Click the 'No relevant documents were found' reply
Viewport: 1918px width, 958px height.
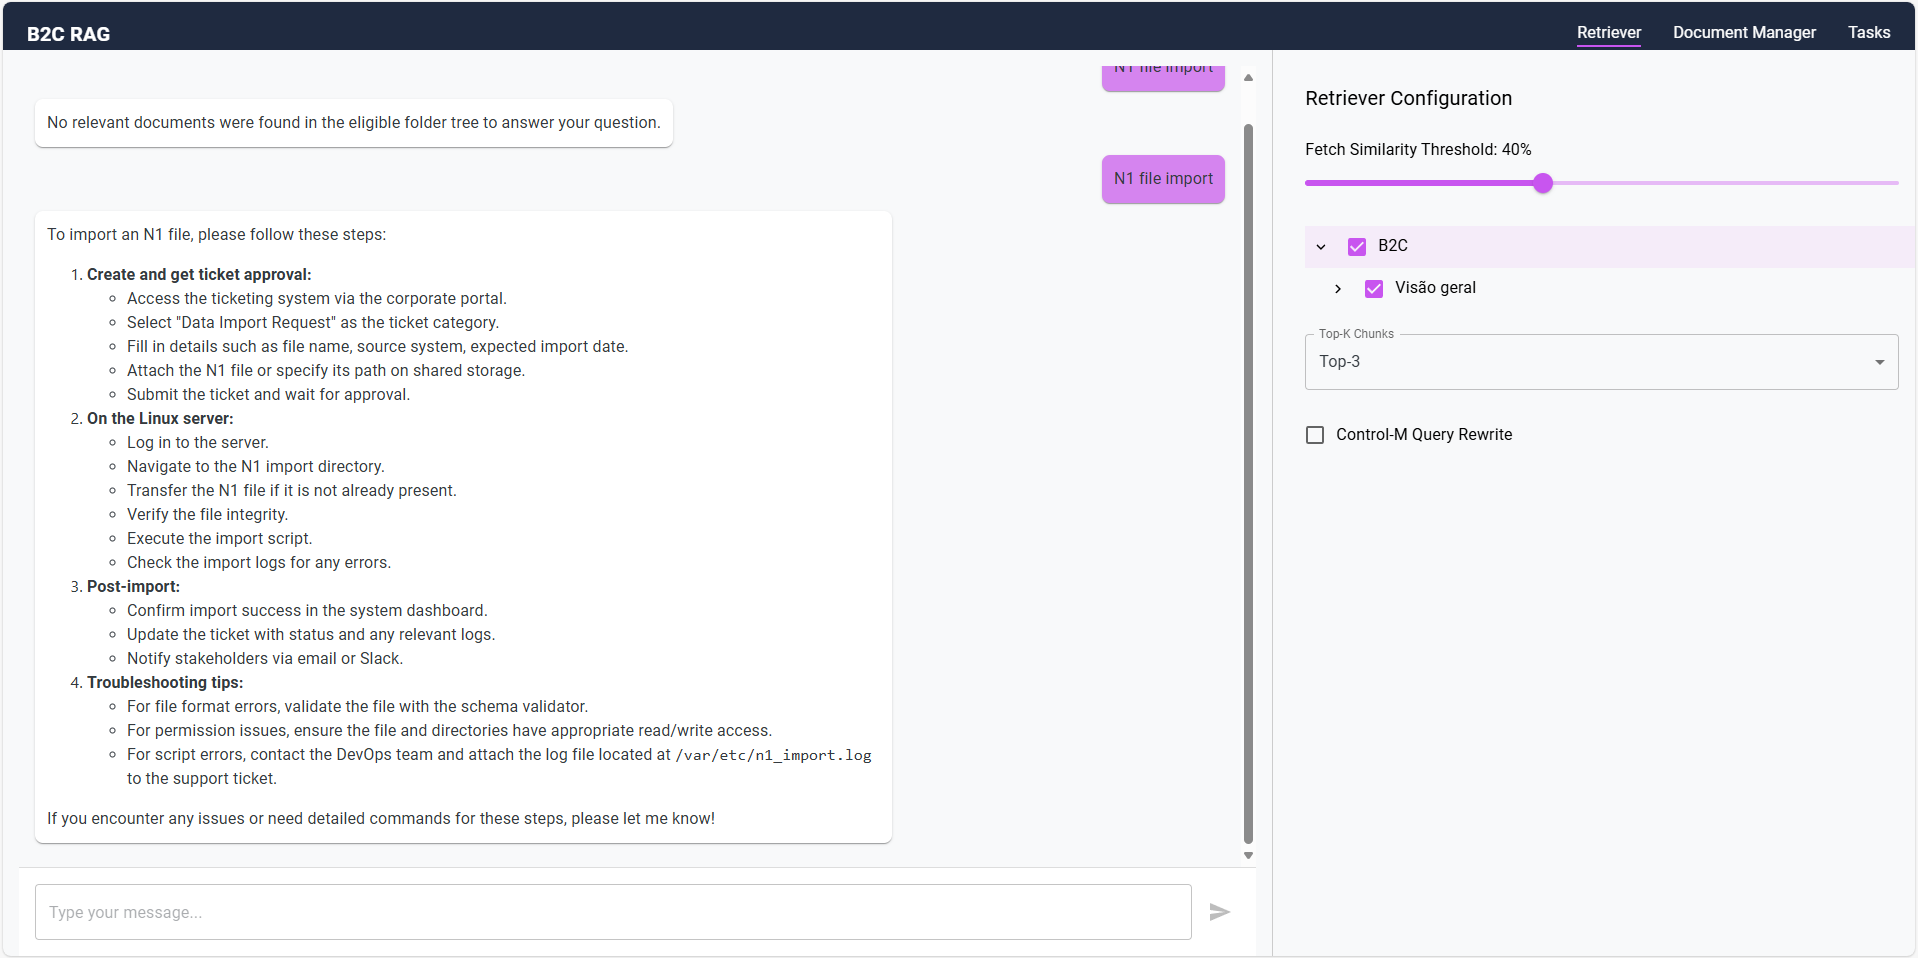tap(354, 123)
